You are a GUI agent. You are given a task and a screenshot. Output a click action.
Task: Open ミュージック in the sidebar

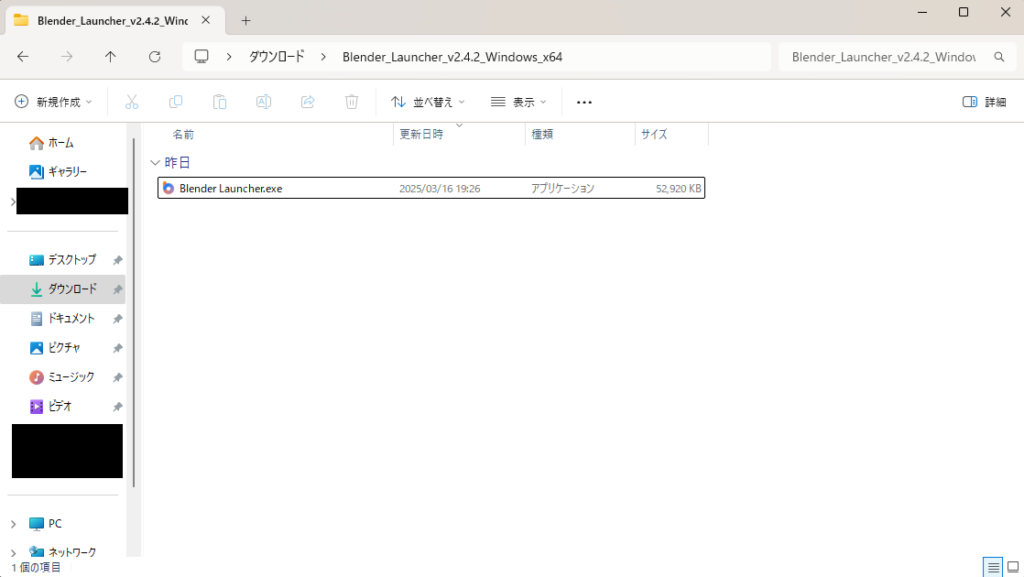click(x=62, y=377)
